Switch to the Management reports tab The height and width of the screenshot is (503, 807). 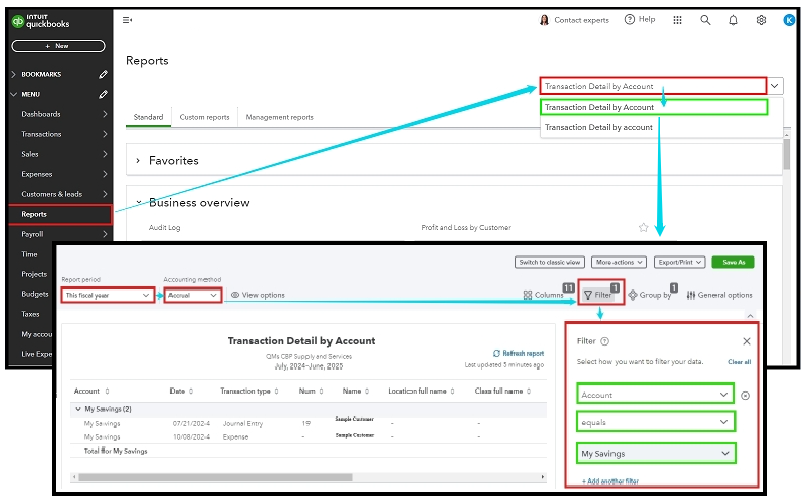(279, 117)
